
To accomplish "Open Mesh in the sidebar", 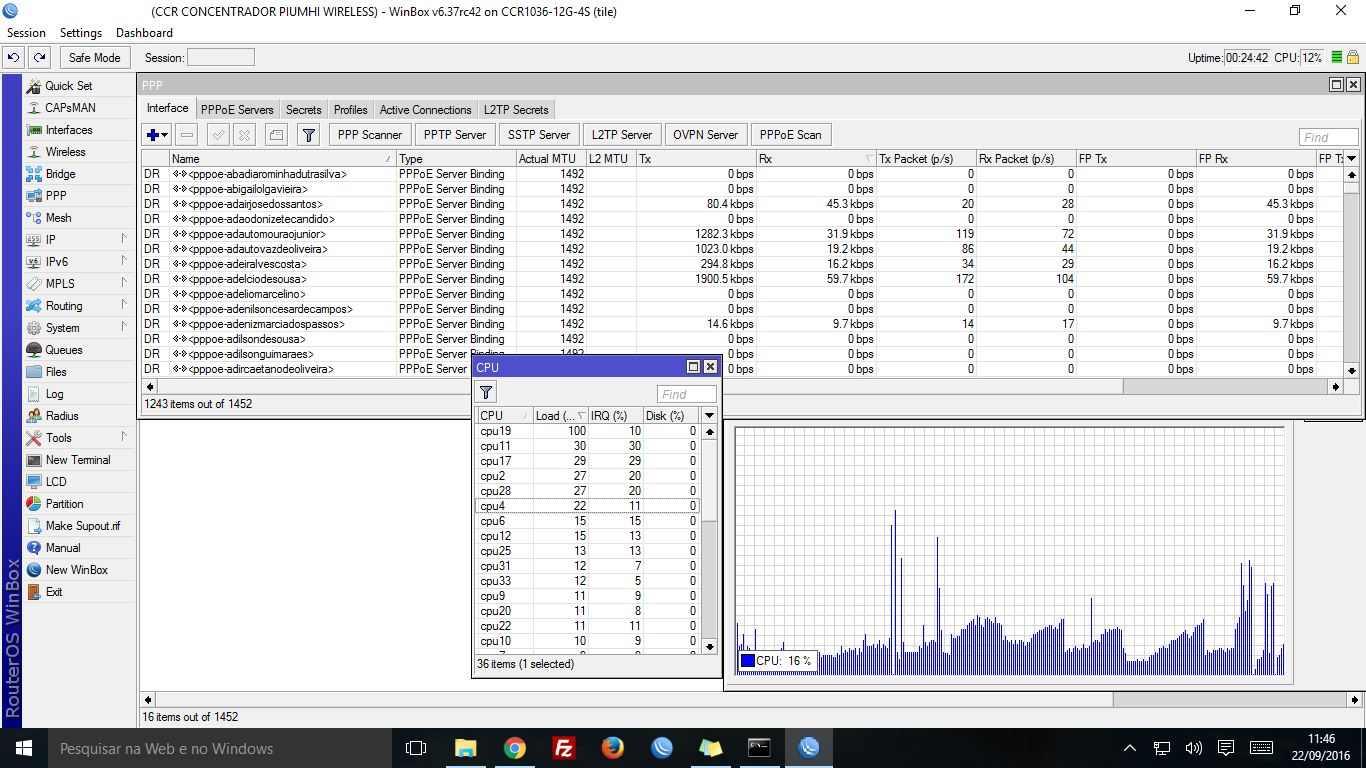I will pos(58,218).
